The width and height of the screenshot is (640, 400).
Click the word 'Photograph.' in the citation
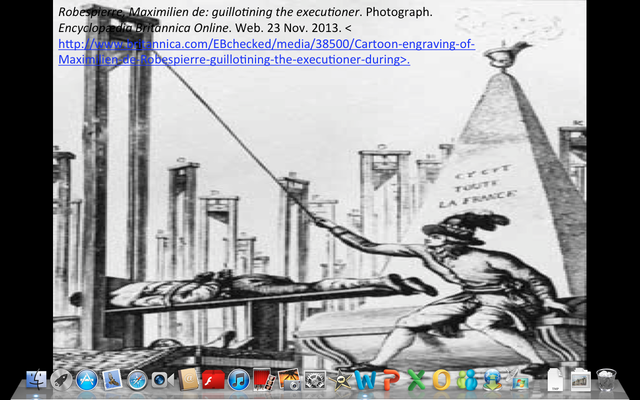pyautogui.click(x=399, y=12)
